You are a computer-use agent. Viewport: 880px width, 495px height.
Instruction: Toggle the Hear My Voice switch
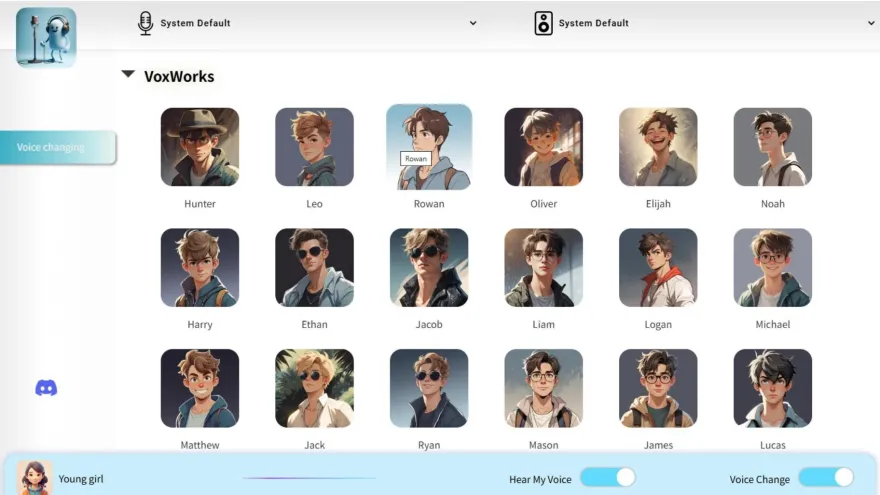608,478
